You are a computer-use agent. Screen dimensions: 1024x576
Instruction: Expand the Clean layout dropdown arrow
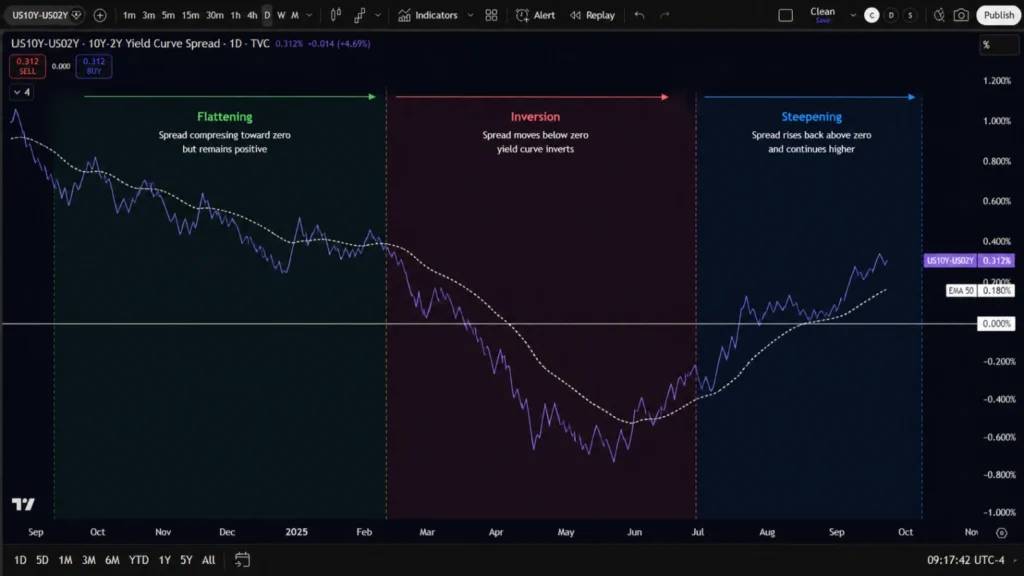pos(853,15)
